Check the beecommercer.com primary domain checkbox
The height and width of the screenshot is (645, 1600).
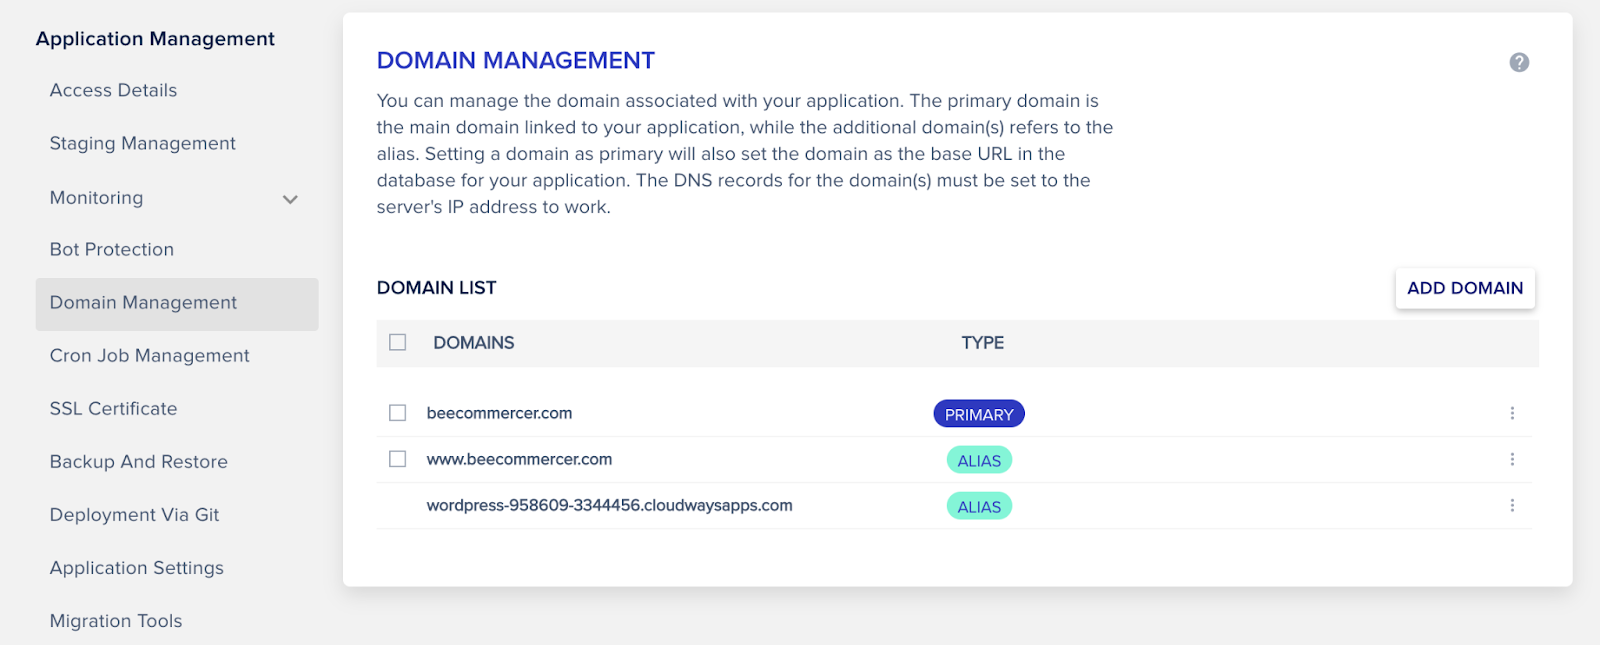point(398,413)
